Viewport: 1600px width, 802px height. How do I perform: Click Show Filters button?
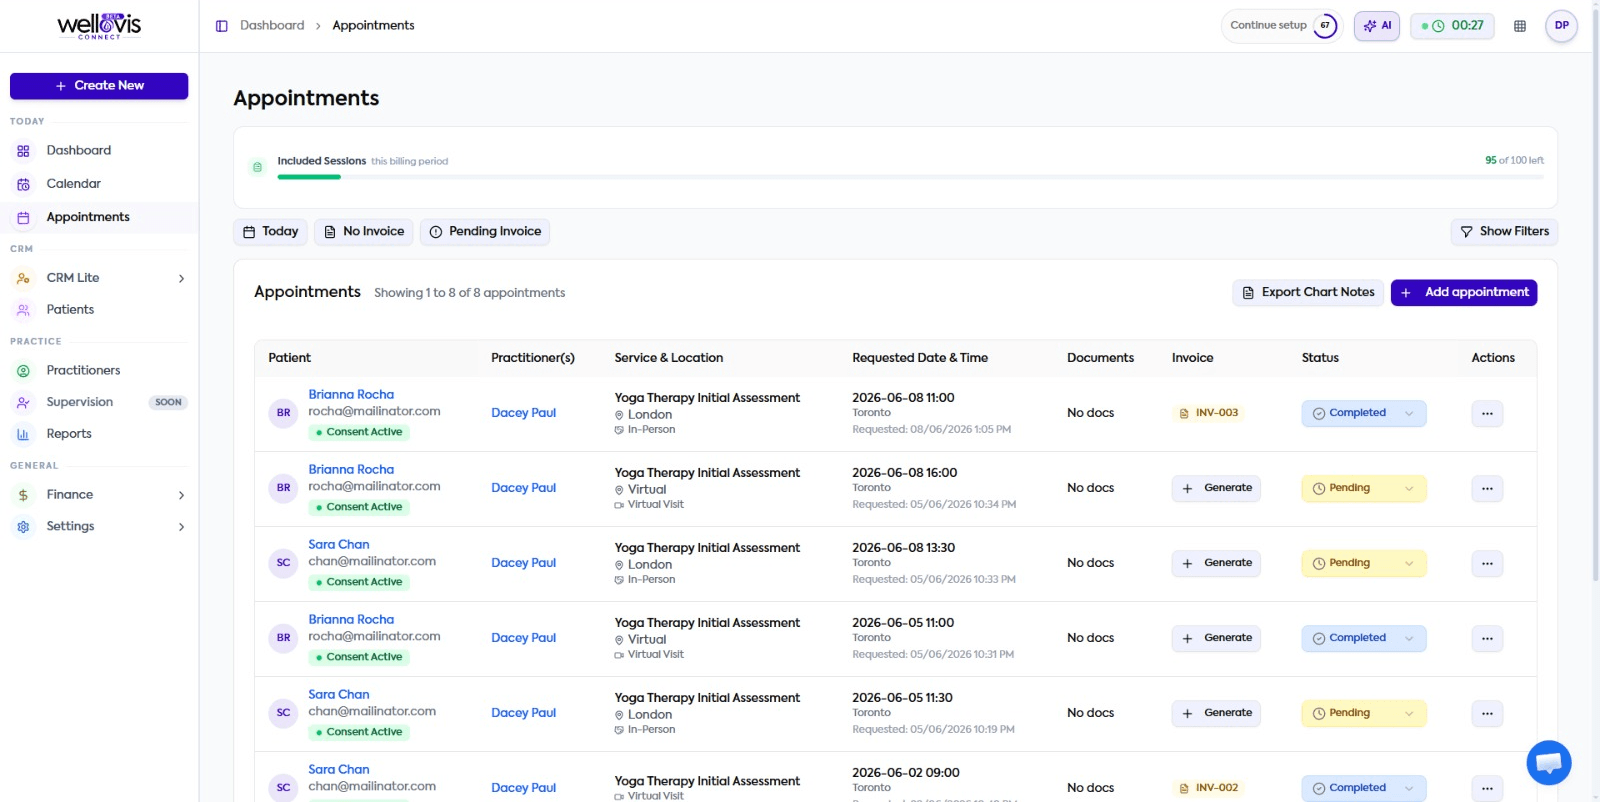point(1504,232)
